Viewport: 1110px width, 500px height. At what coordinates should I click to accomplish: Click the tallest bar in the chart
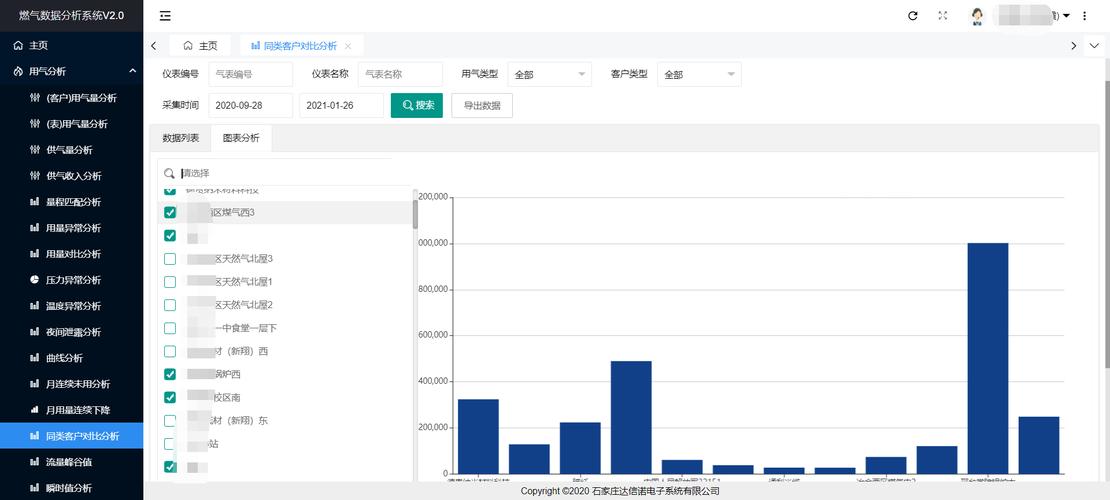(x=988, y=358)
